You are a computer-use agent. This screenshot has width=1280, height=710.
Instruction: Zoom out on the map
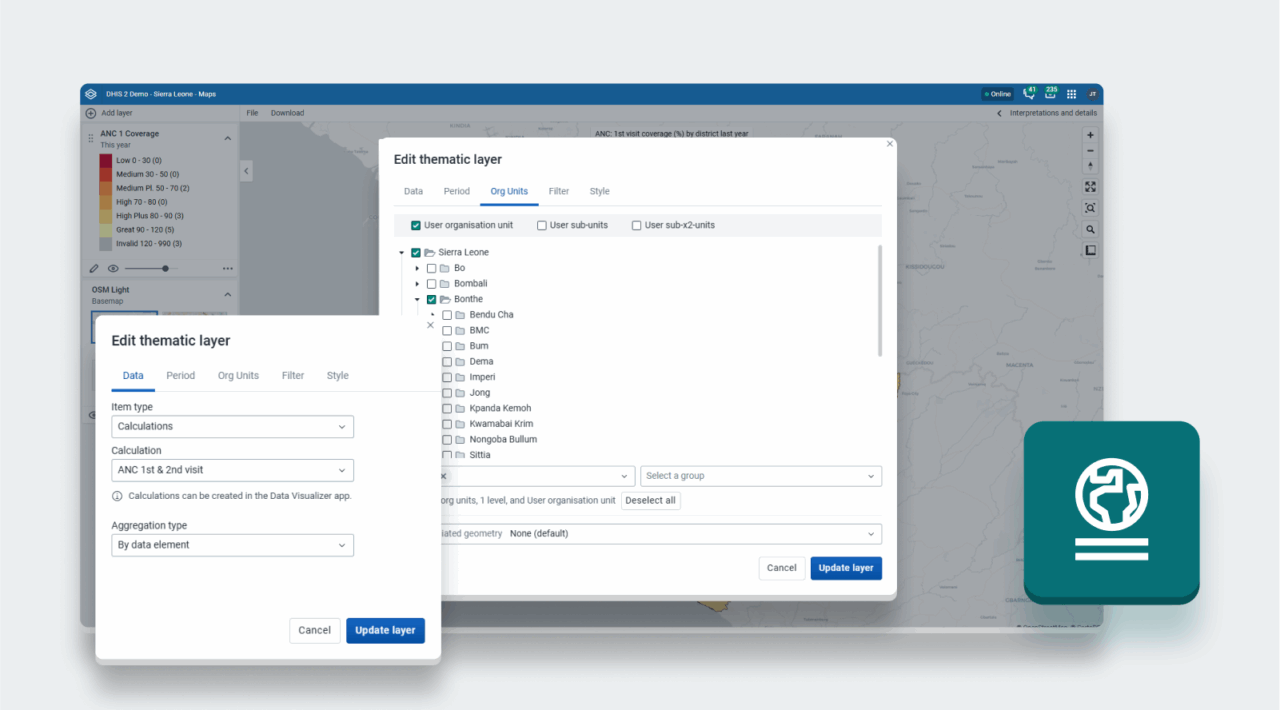1090,151
